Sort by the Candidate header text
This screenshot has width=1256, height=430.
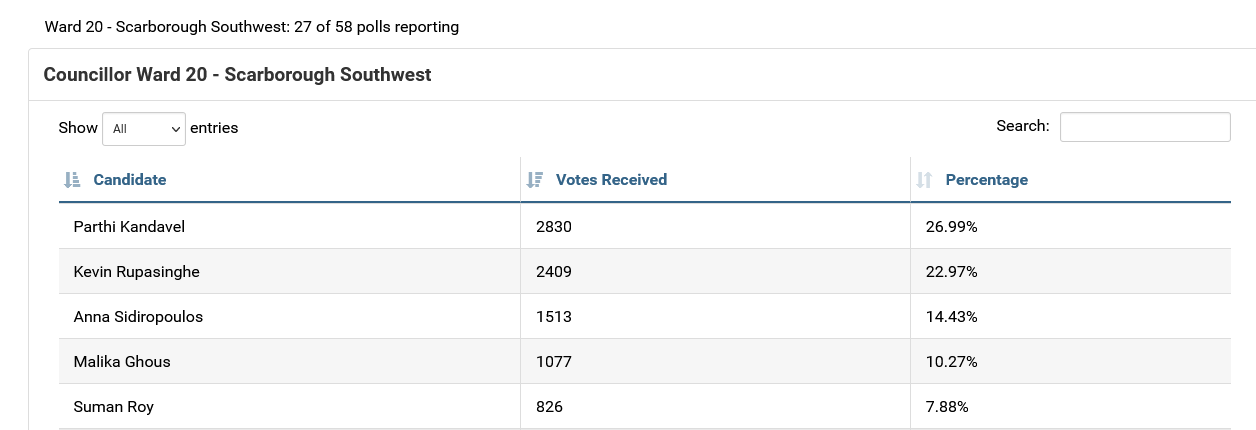(130, 180)
